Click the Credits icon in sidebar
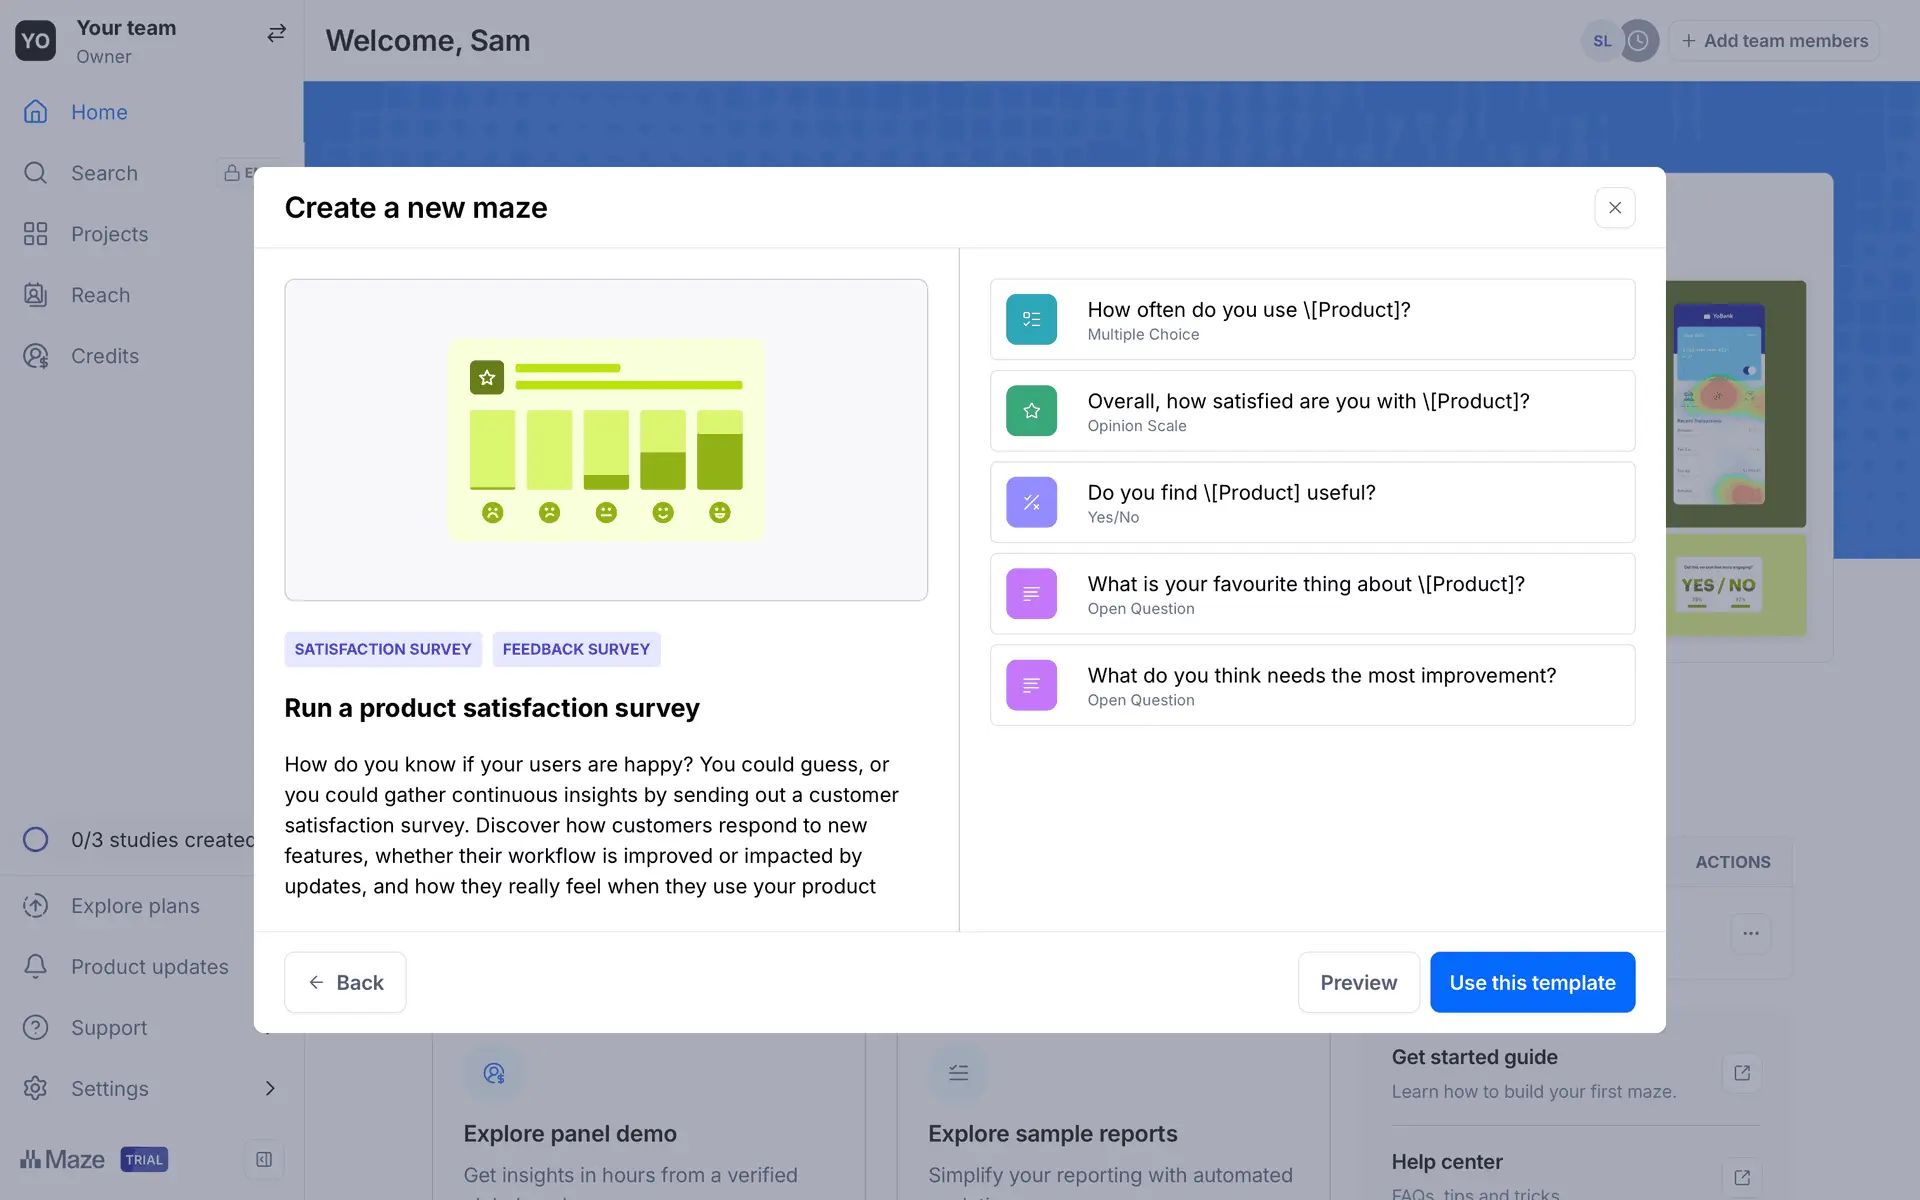1920x1200 pixels. tap(36, 356)
